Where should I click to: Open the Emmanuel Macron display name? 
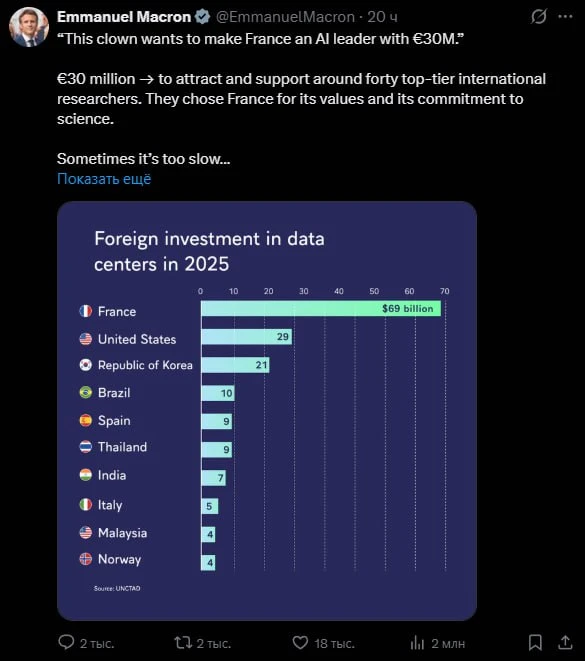124,17
